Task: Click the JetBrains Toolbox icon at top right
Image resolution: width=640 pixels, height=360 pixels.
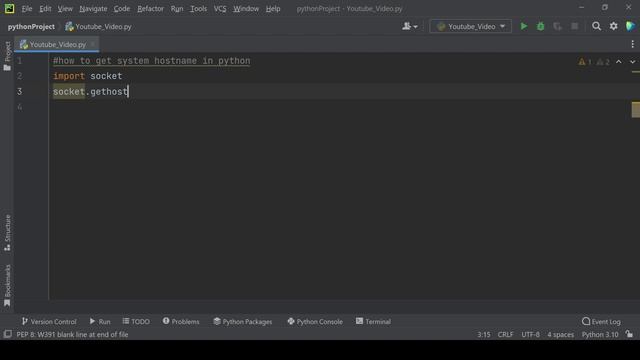Action: (630, 27)
